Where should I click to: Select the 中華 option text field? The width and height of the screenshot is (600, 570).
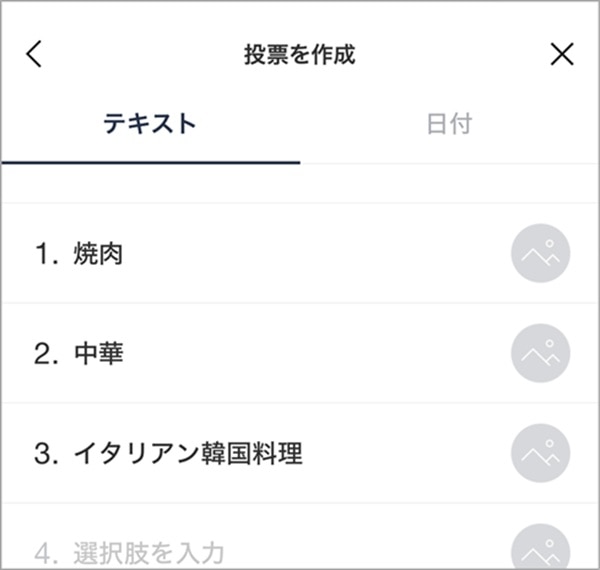tap(98, 354)
